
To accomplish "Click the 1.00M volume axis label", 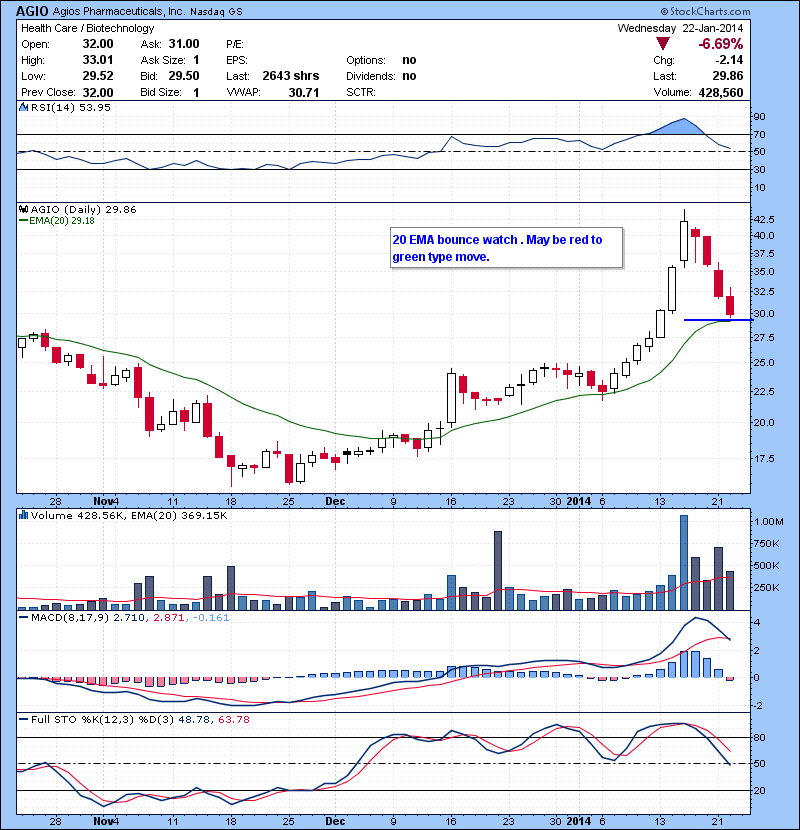I will click(x=768, y=521).
